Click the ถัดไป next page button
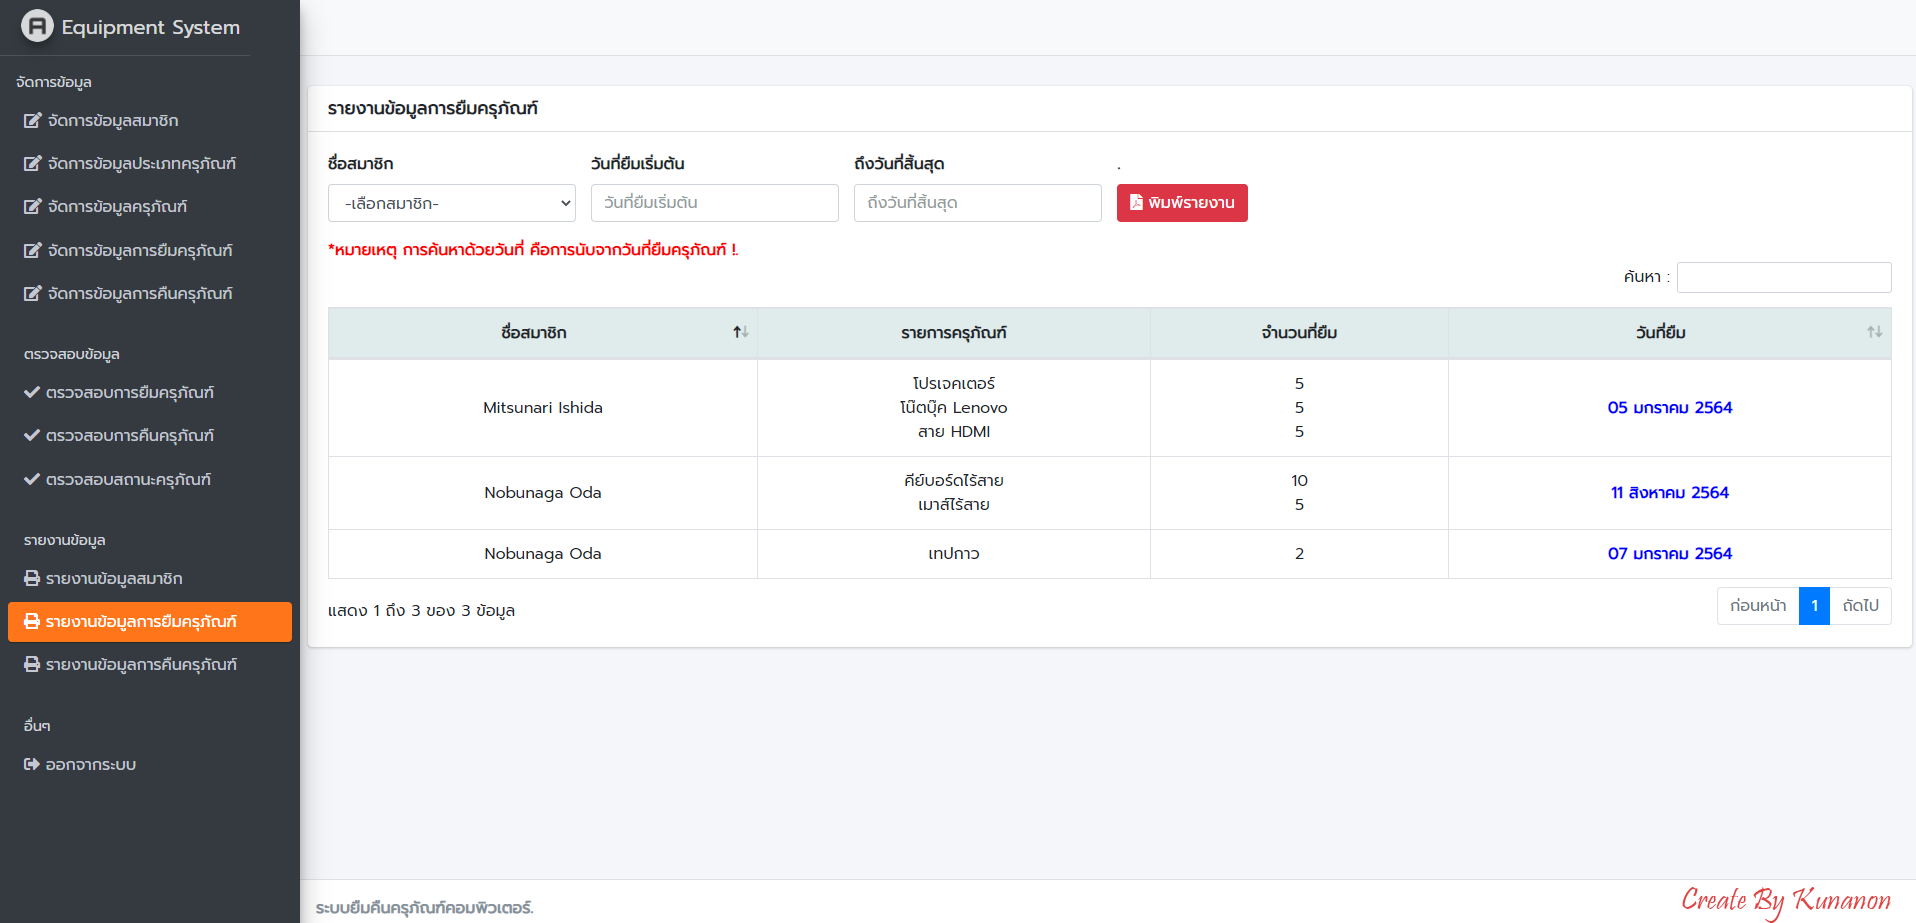The width and height of the screenshot is (1916, 923). tap(1860, 606)
